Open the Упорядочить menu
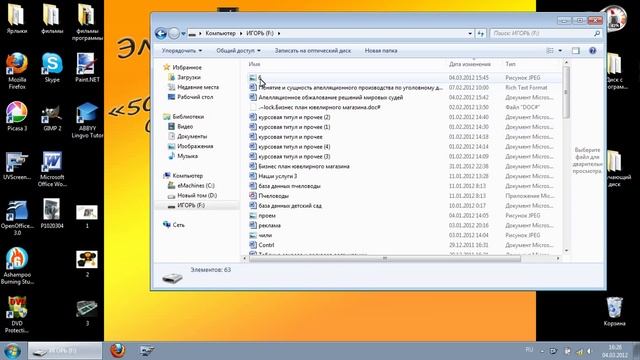The image size is (640, 360). 182,51
